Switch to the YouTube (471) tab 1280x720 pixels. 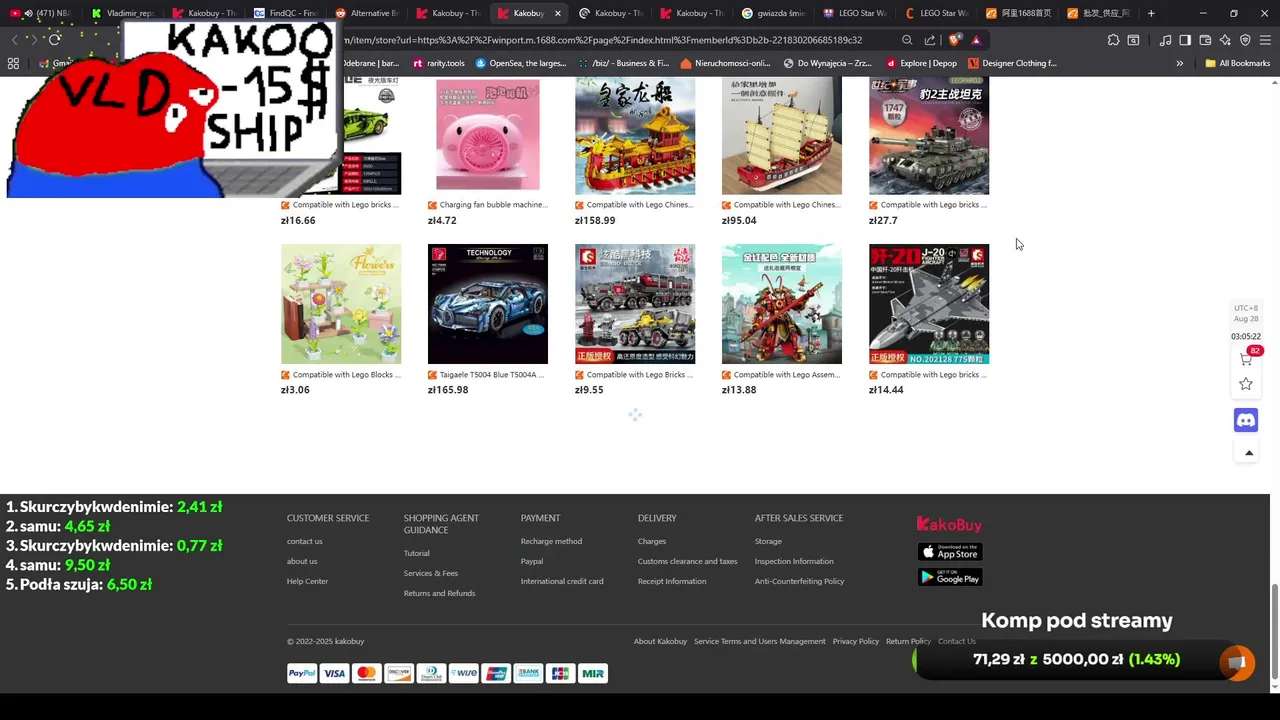pos(42,13)
